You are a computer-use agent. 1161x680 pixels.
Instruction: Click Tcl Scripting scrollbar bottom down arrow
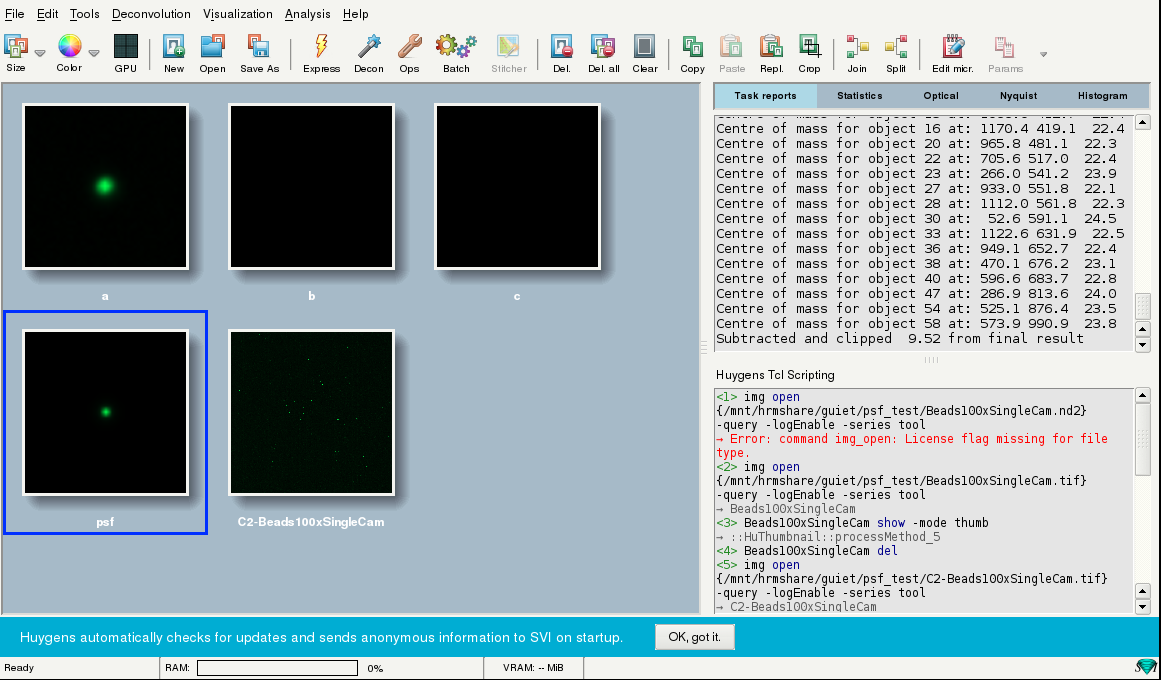click(1142, 607)
